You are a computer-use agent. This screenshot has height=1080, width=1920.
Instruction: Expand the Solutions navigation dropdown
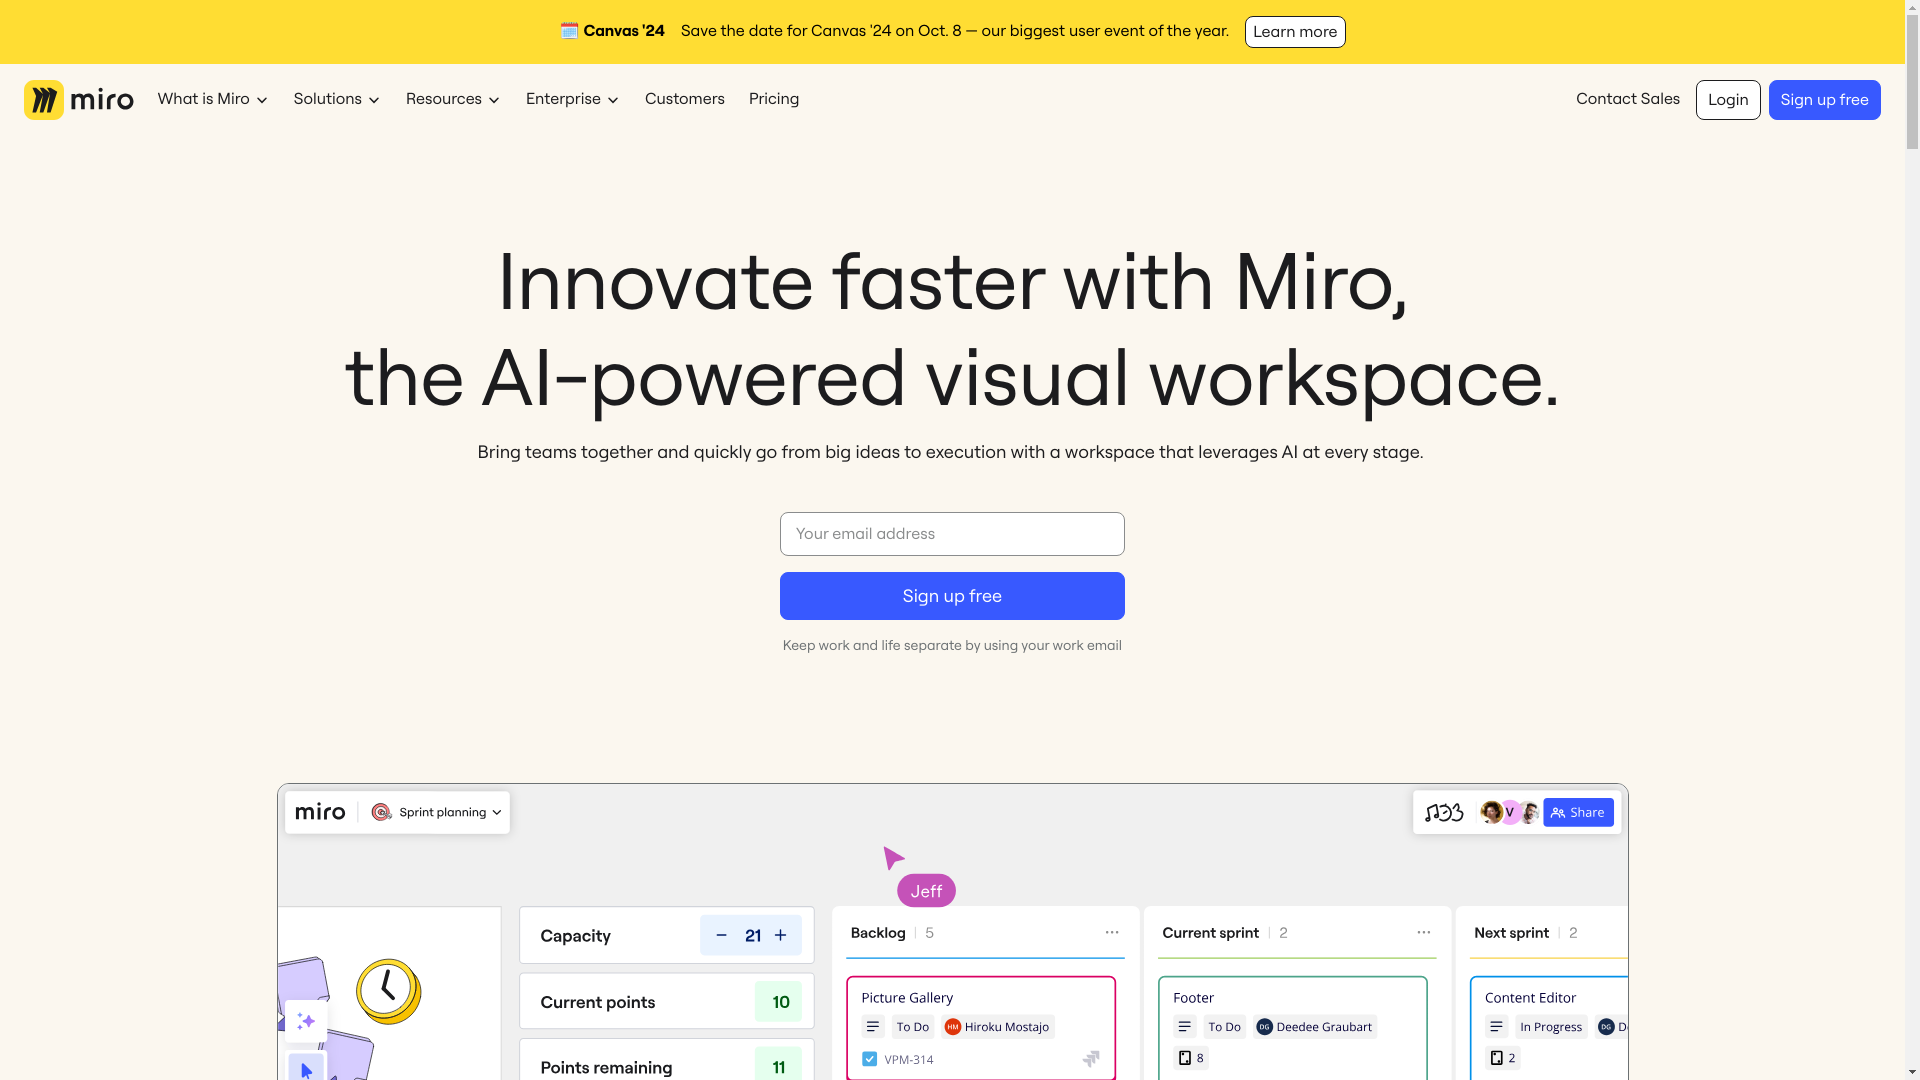[x=336, y=99]
